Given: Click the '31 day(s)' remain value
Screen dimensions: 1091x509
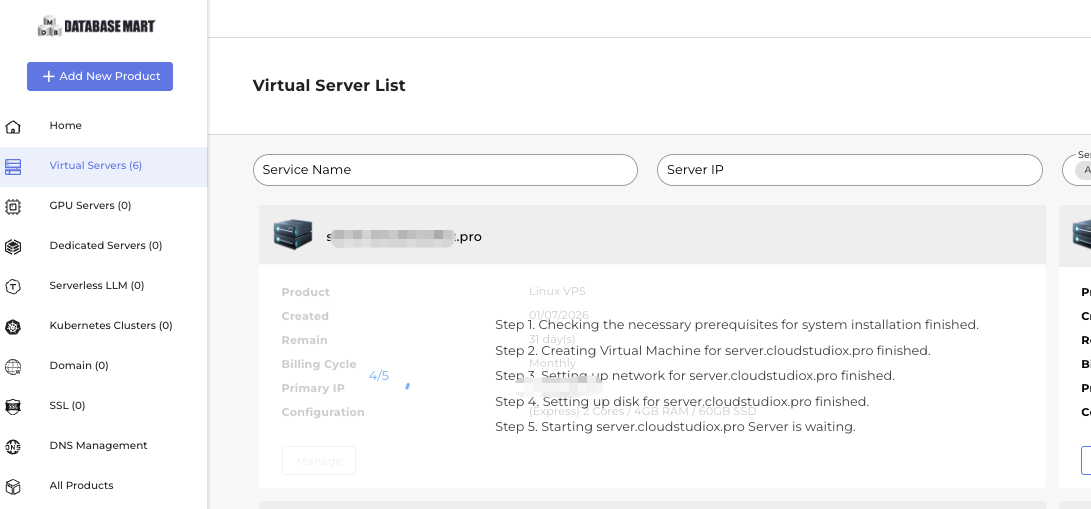Looking at the screenshot, I should [552, 339].
